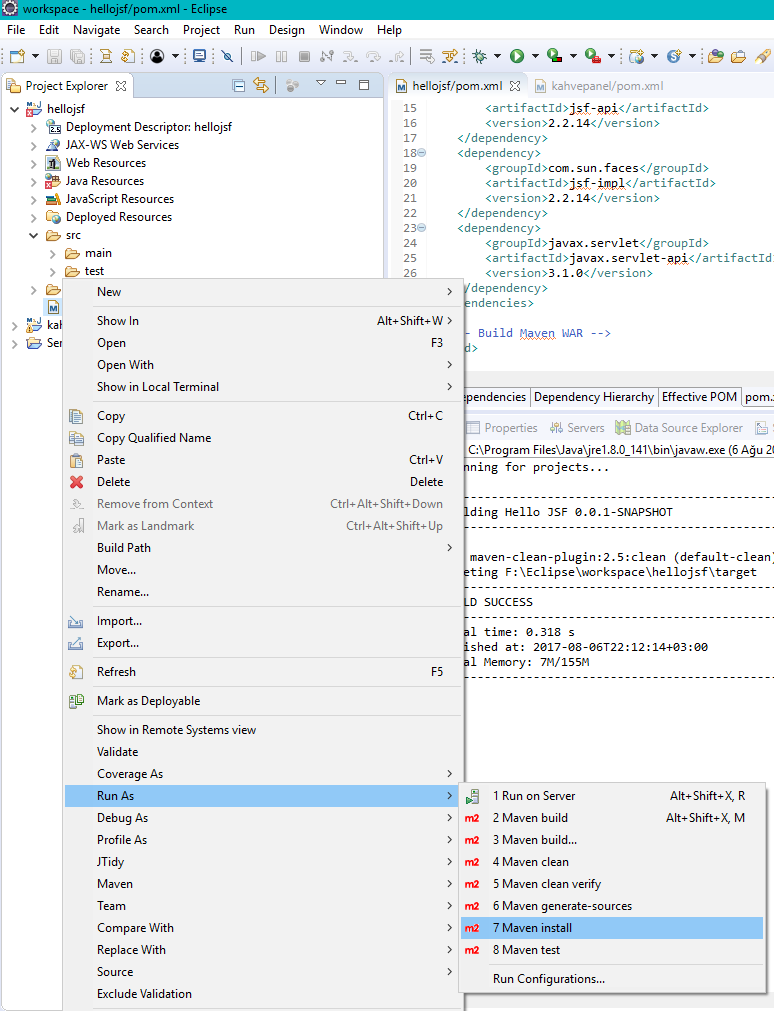Click the Skip All Breakpoints icon
774x1011 pixels.
[x=227, y=57]
